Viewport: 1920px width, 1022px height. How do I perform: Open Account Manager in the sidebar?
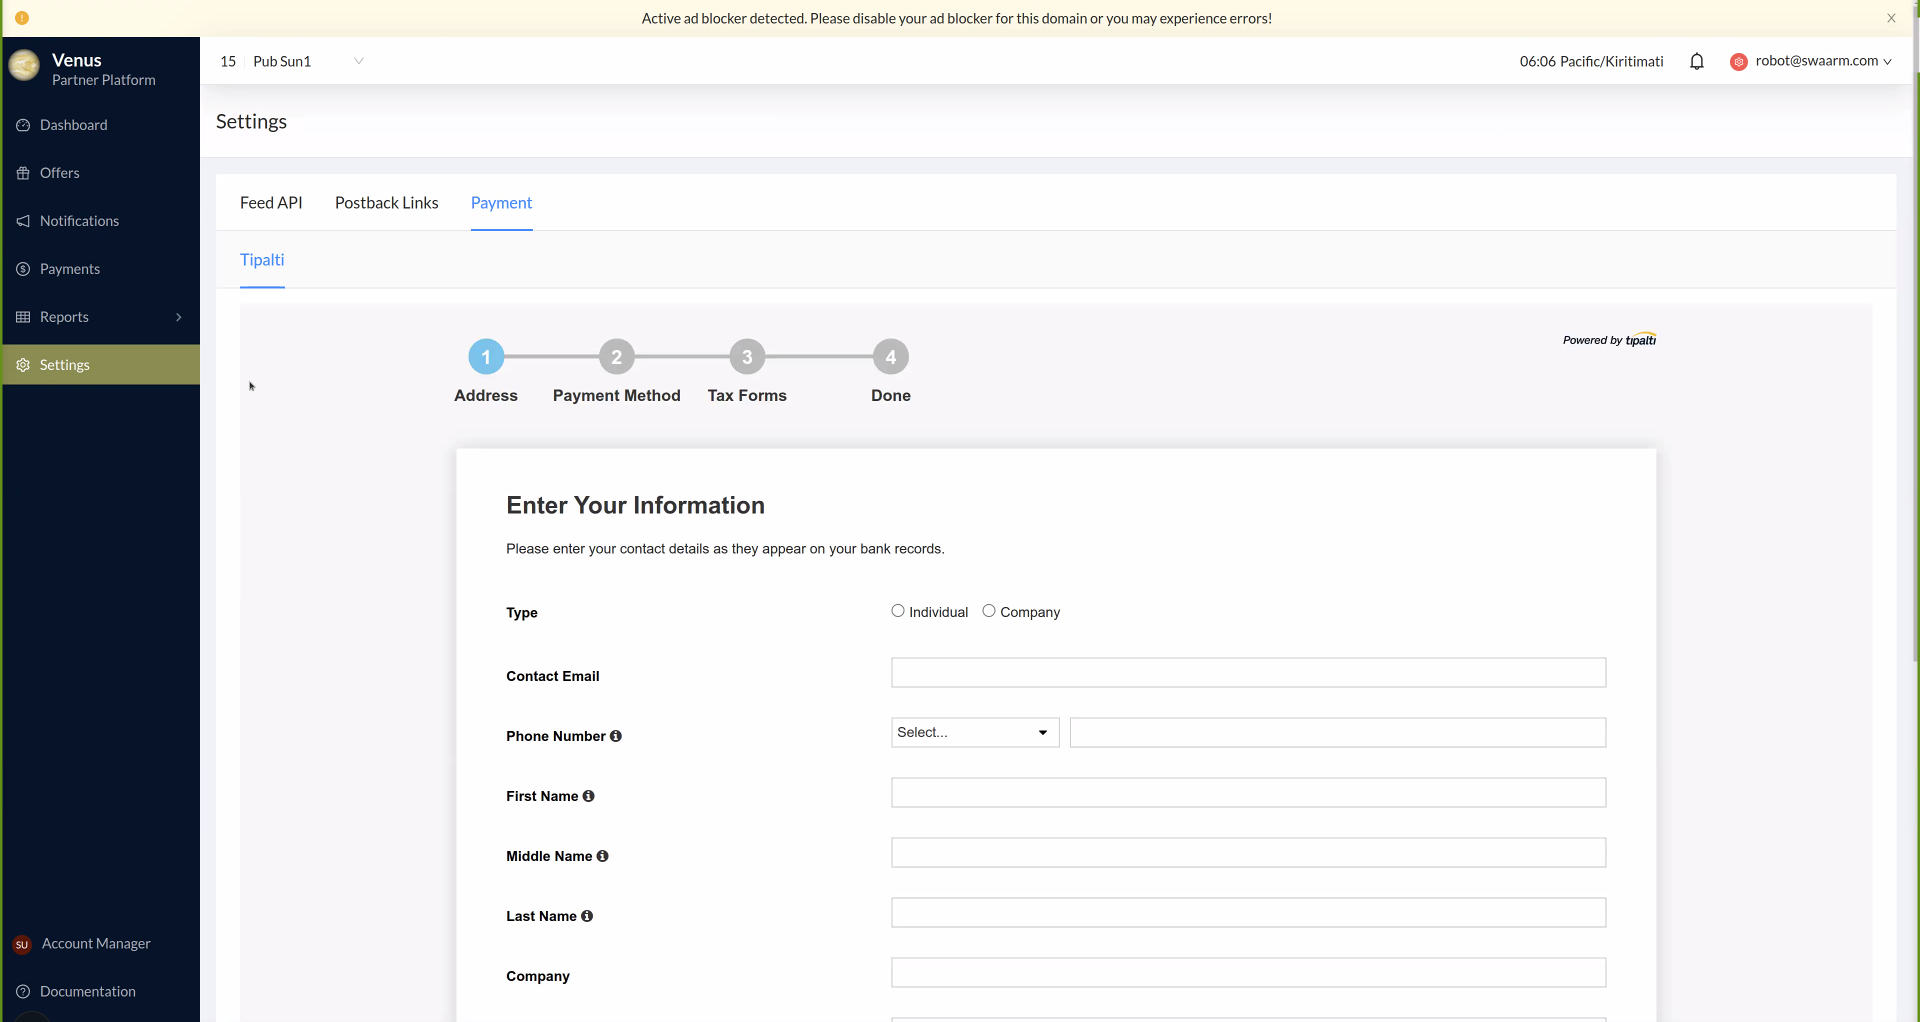pyautogui.click(x=95, y=943)
